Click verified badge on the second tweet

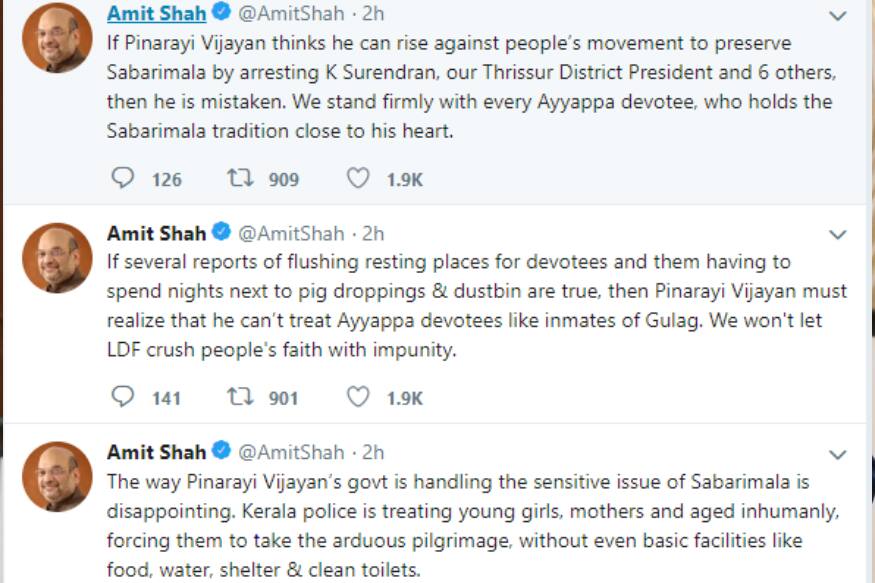point(221,233)
